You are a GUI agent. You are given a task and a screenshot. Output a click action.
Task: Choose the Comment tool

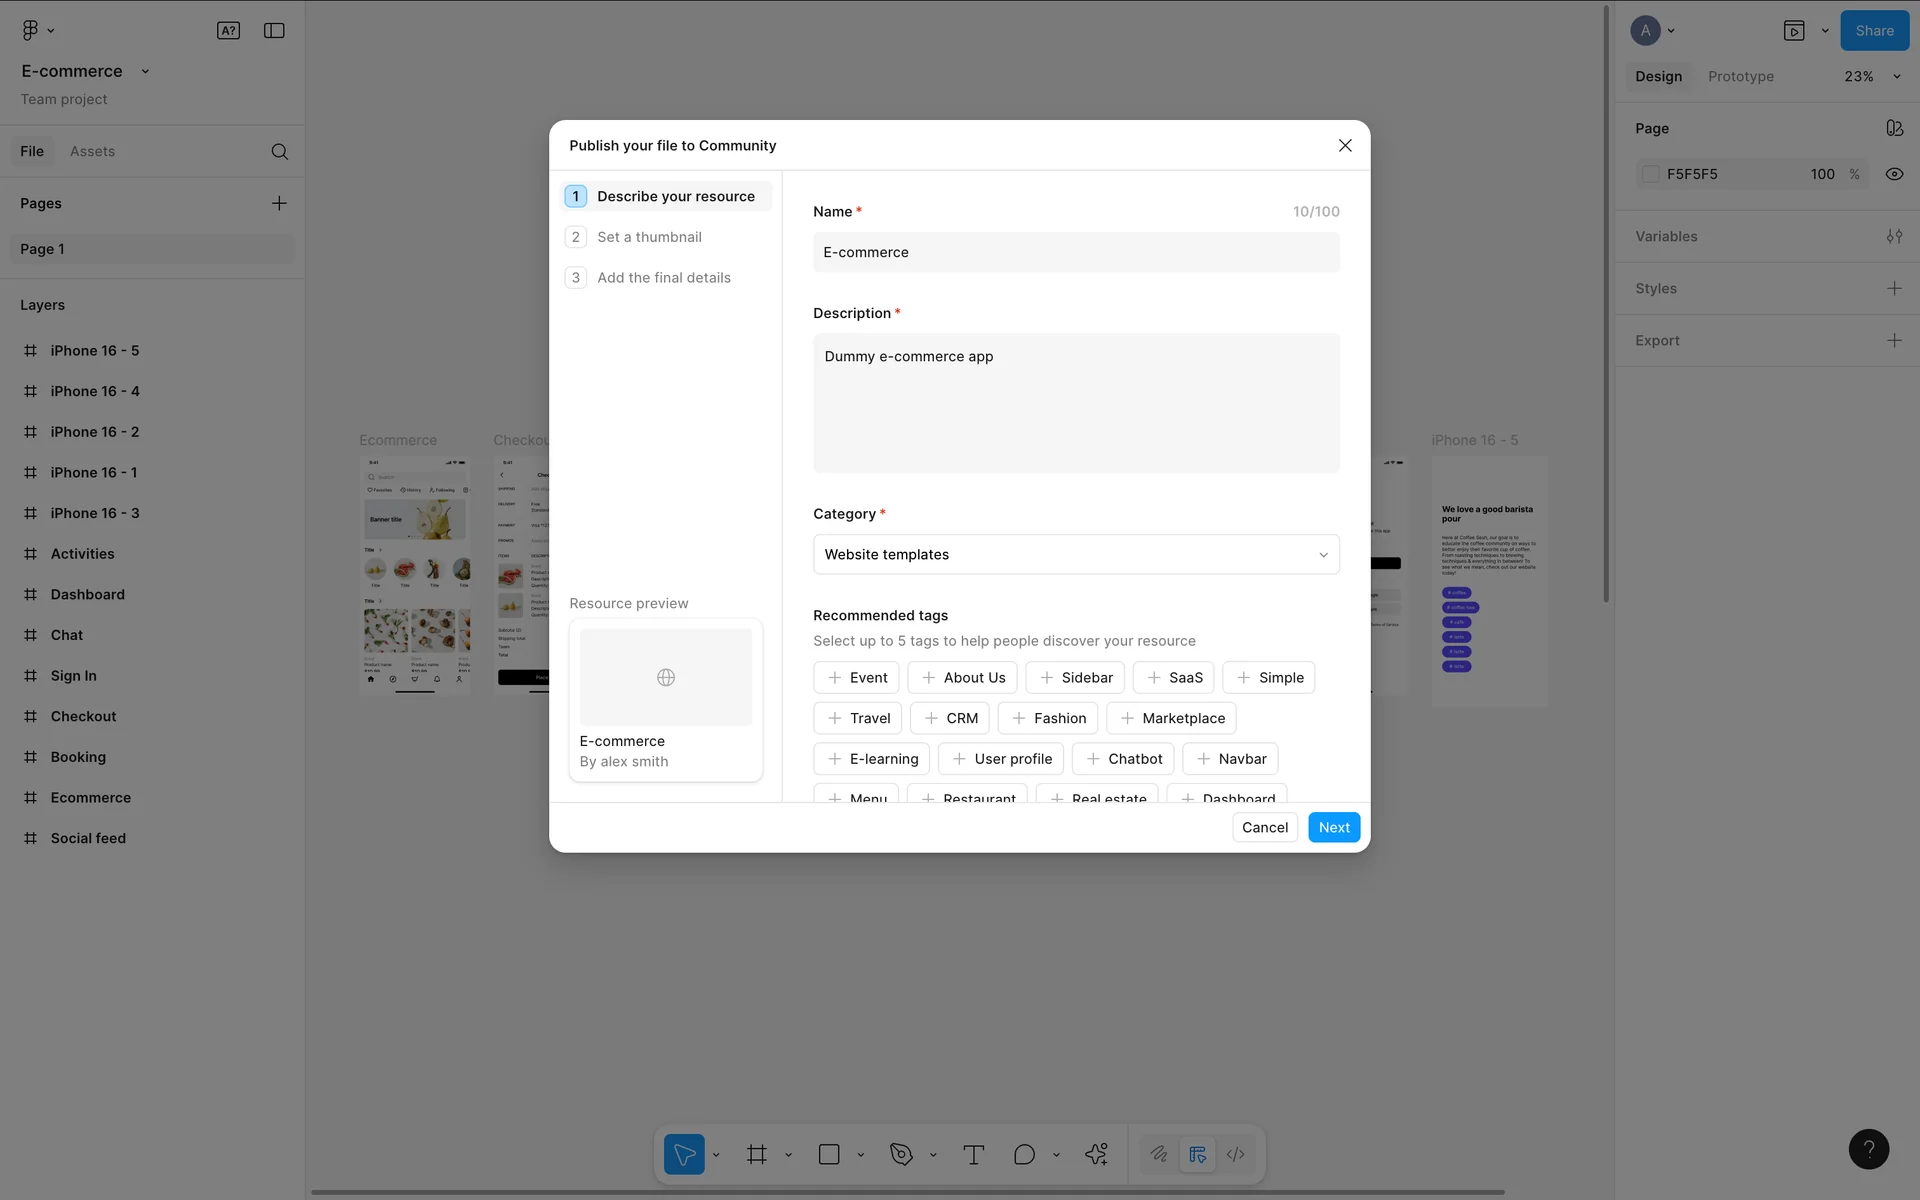(1024, 1154)
